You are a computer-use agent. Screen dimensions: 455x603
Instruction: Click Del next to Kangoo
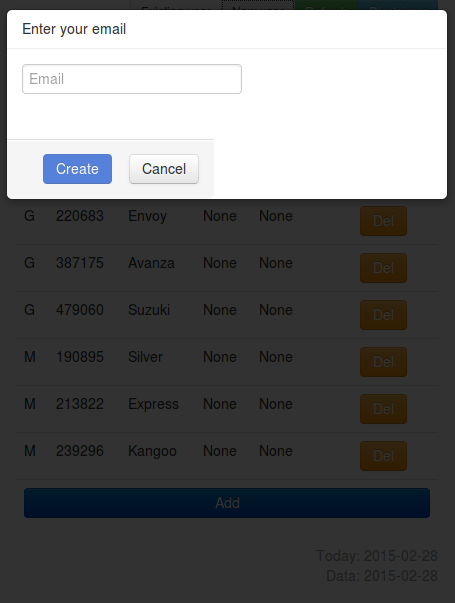(x=383, y=456)
